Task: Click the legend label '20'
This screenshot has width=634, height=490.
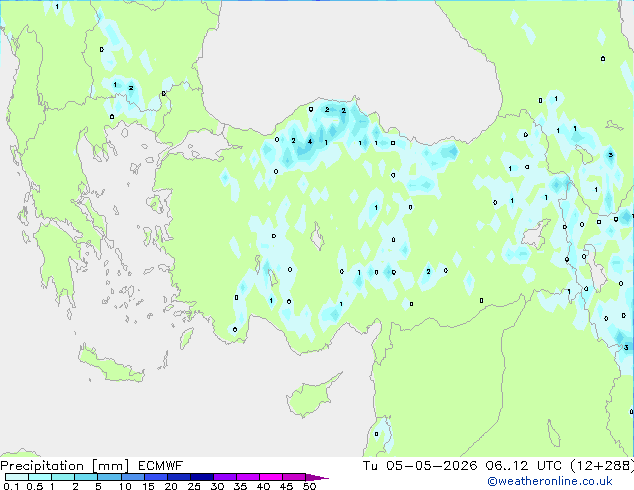Action: pyautogui.click(x=171, y=486)
